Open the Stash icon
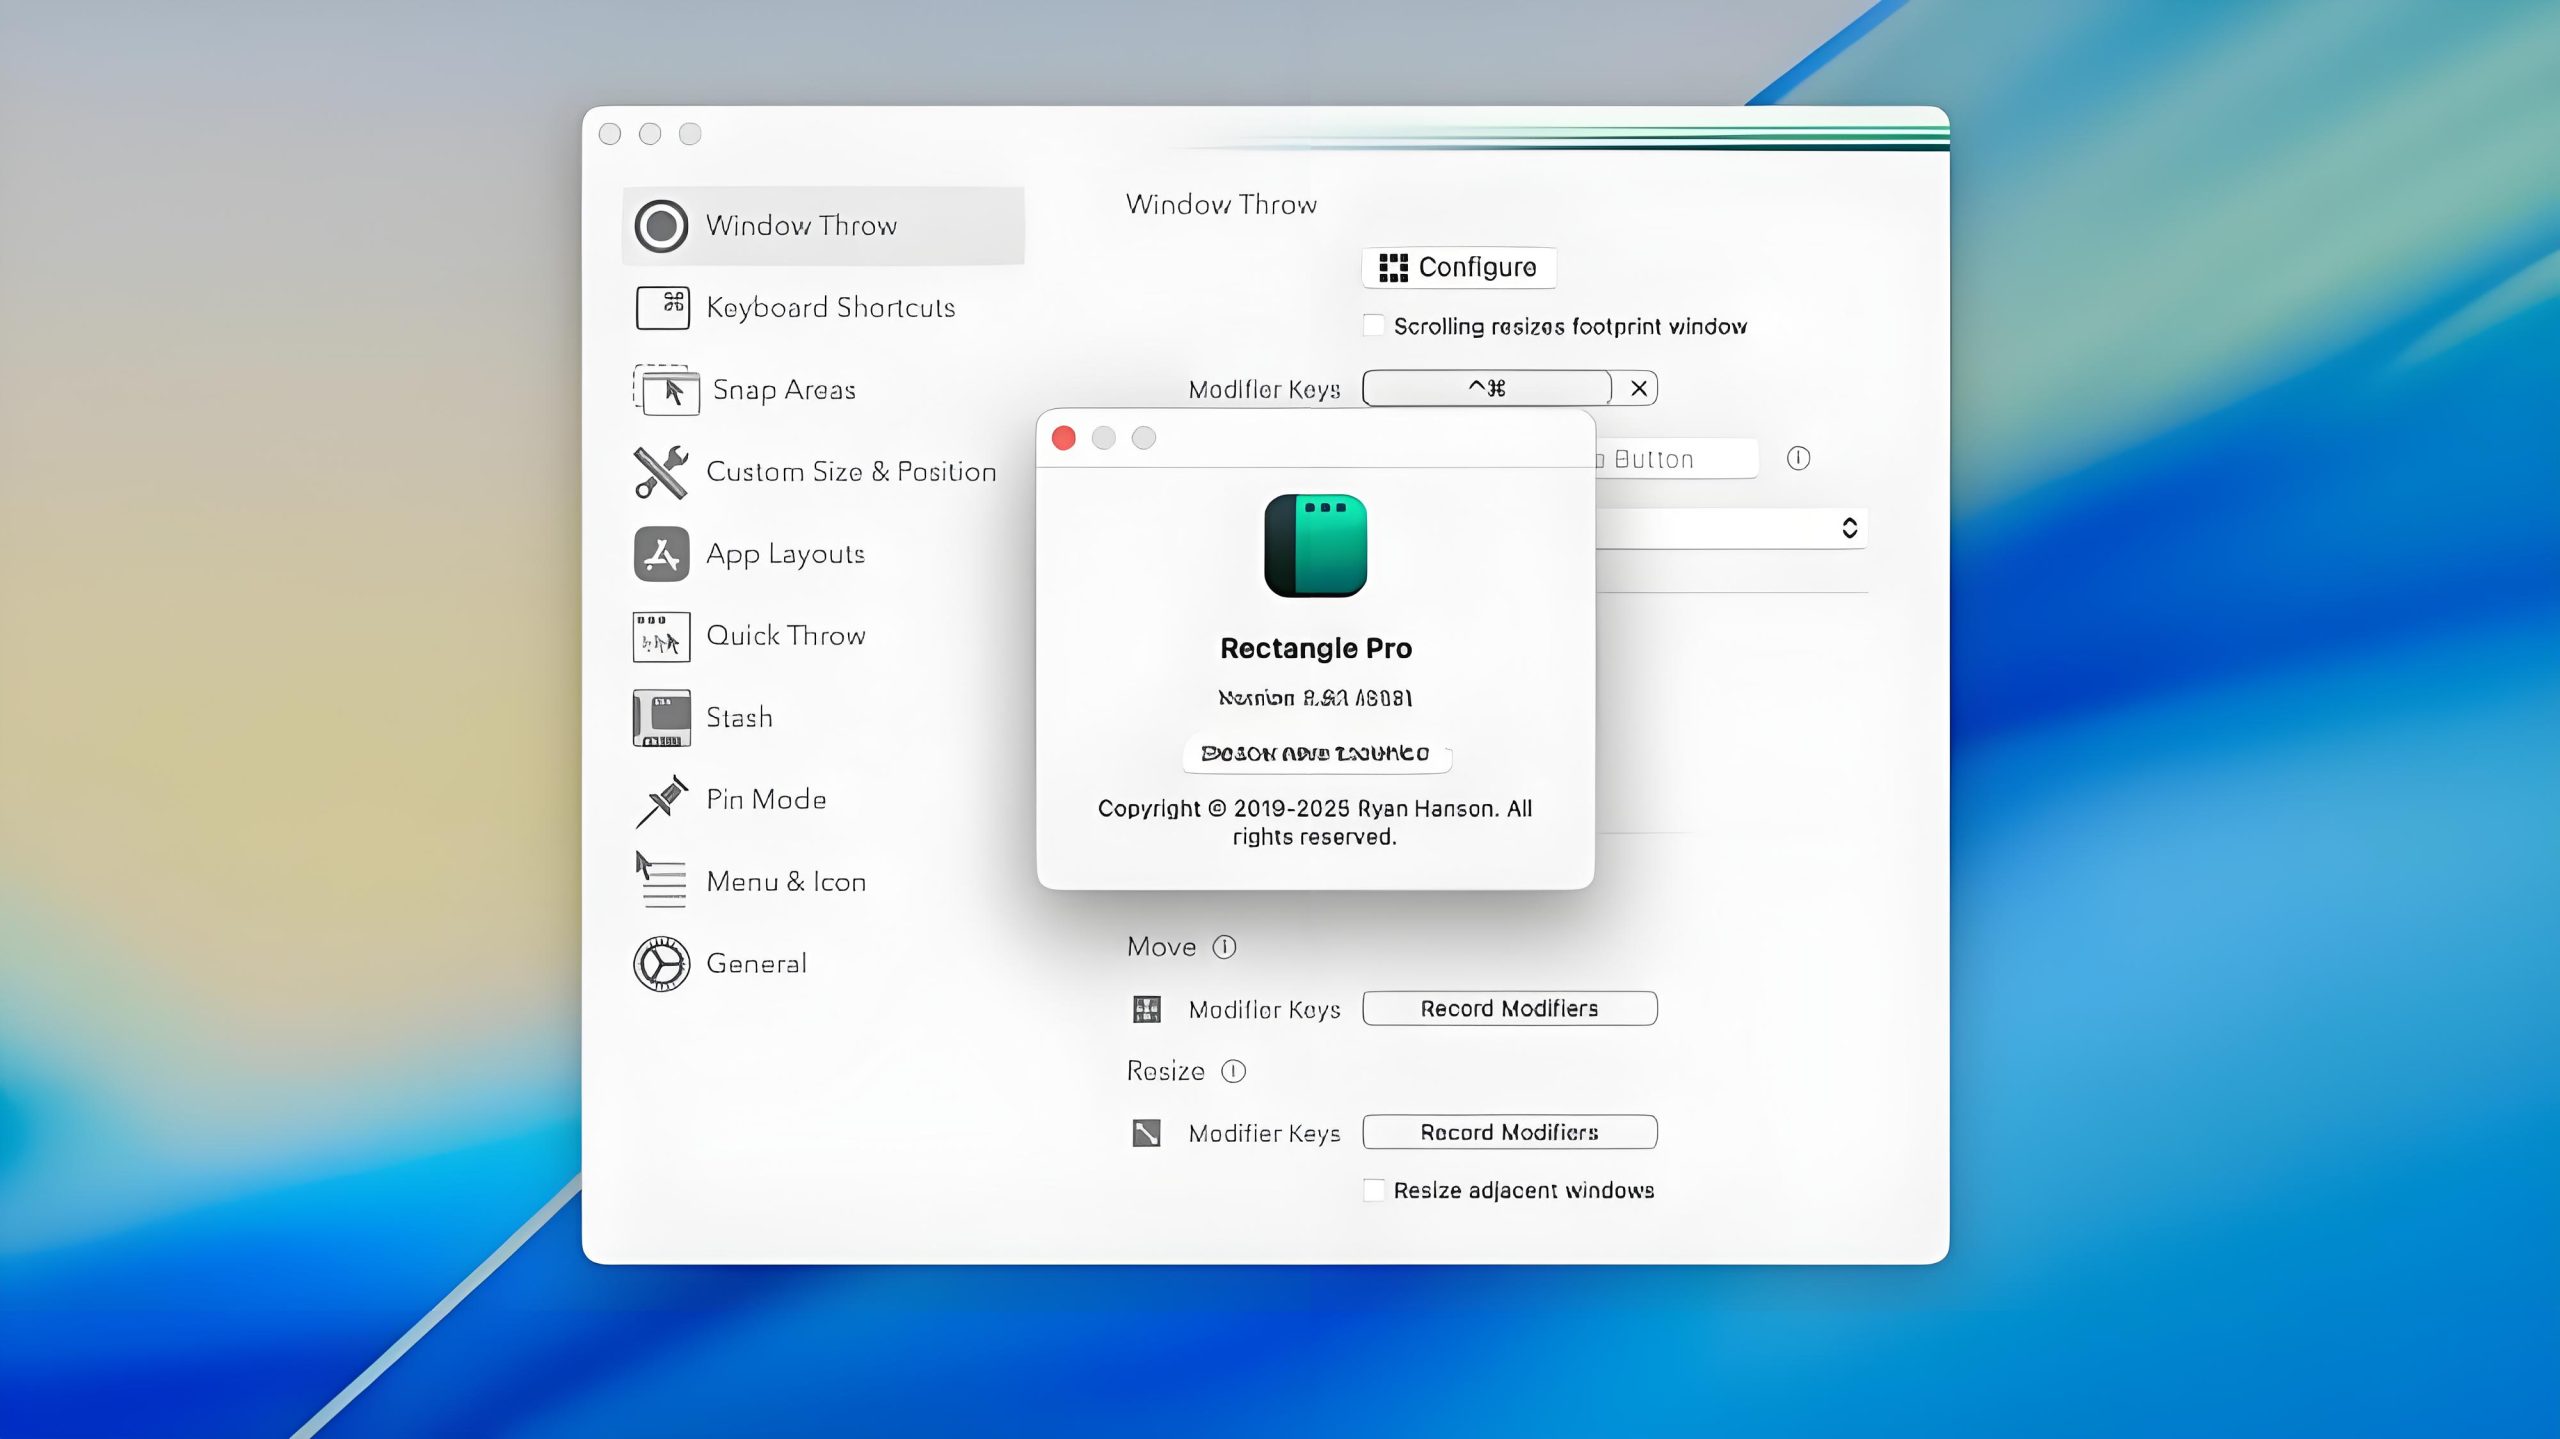This screenshot has width=2560, height=1439. pyautogui.click(x=661, y=717)
